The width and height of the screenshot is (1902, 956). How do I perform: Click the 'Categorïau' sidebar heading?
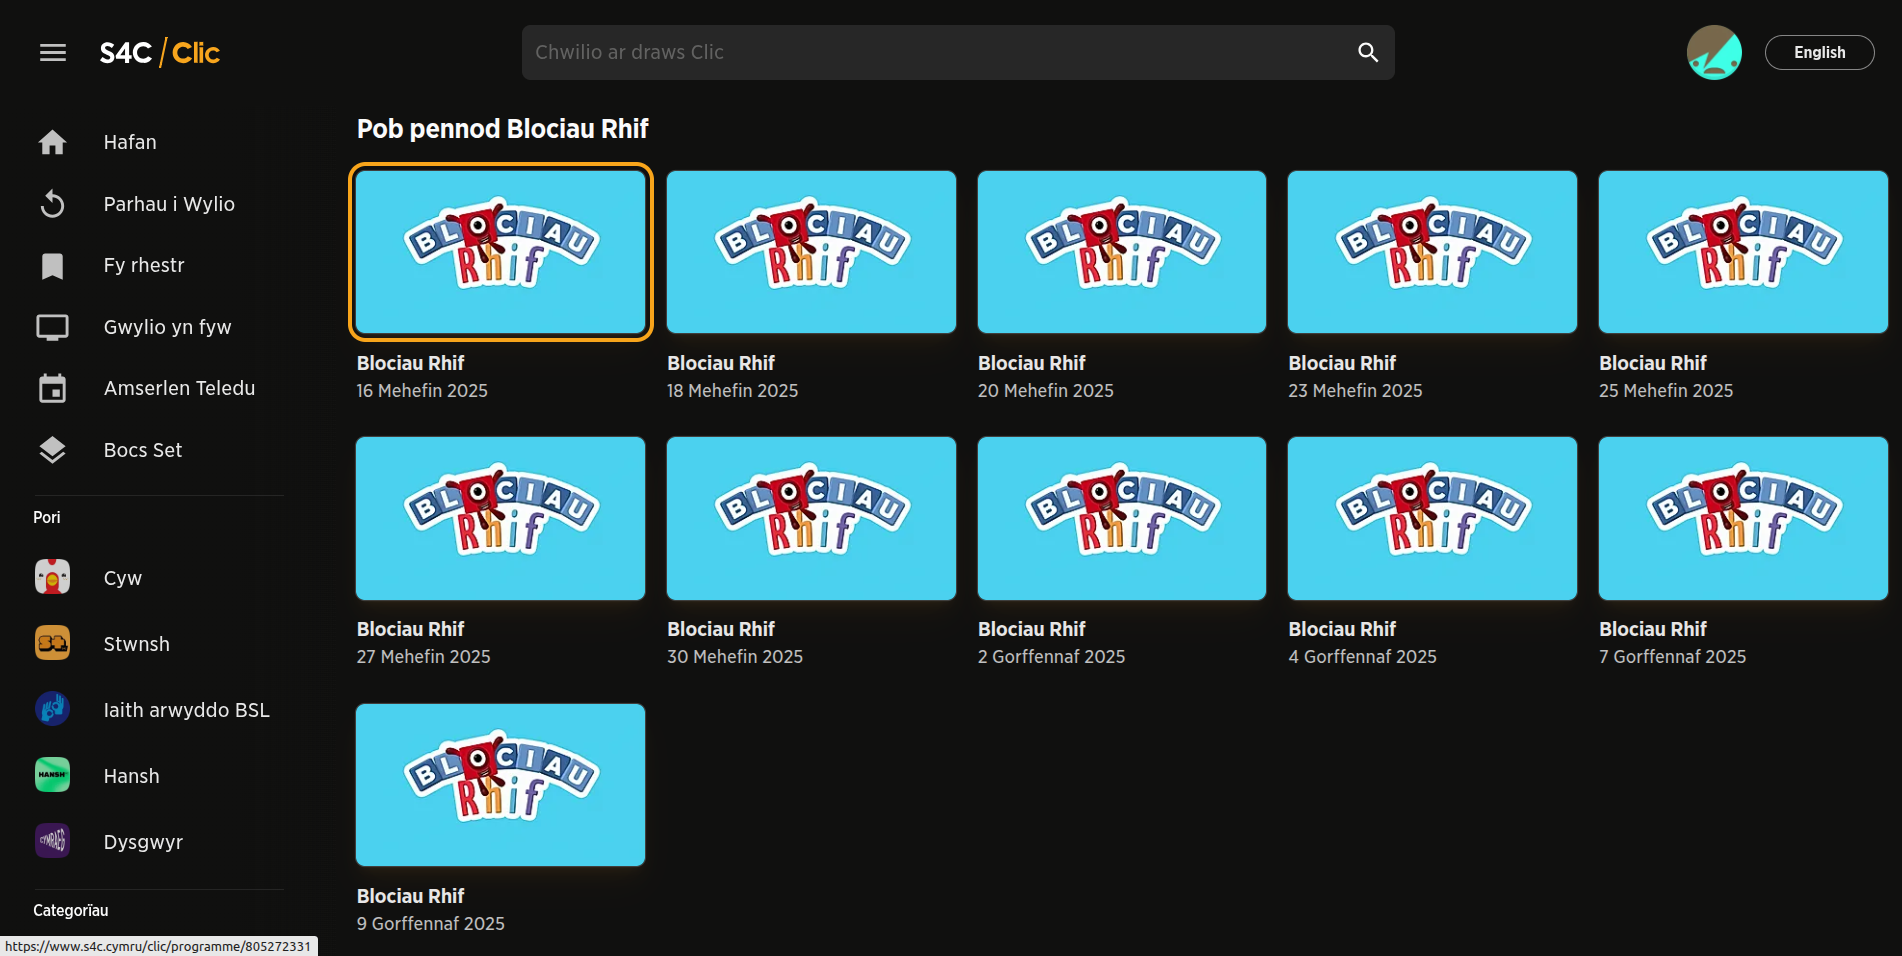point(71,910)
